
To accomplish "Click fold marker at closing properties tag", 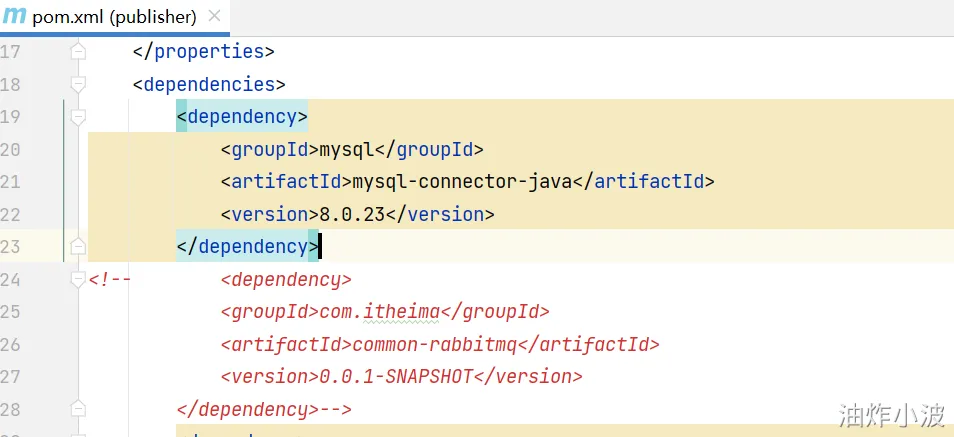I will click(x=78, y=52).
